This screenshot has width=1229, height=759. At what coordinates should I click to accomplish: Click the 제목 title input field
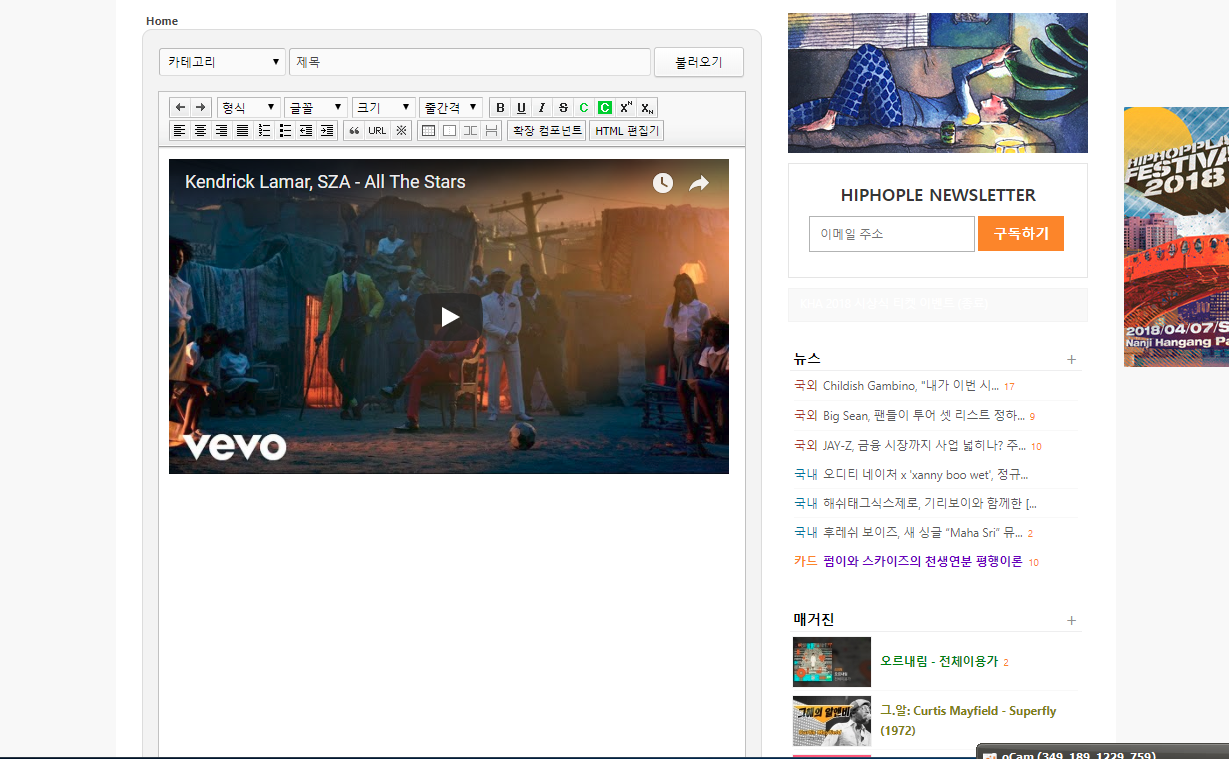470,62
